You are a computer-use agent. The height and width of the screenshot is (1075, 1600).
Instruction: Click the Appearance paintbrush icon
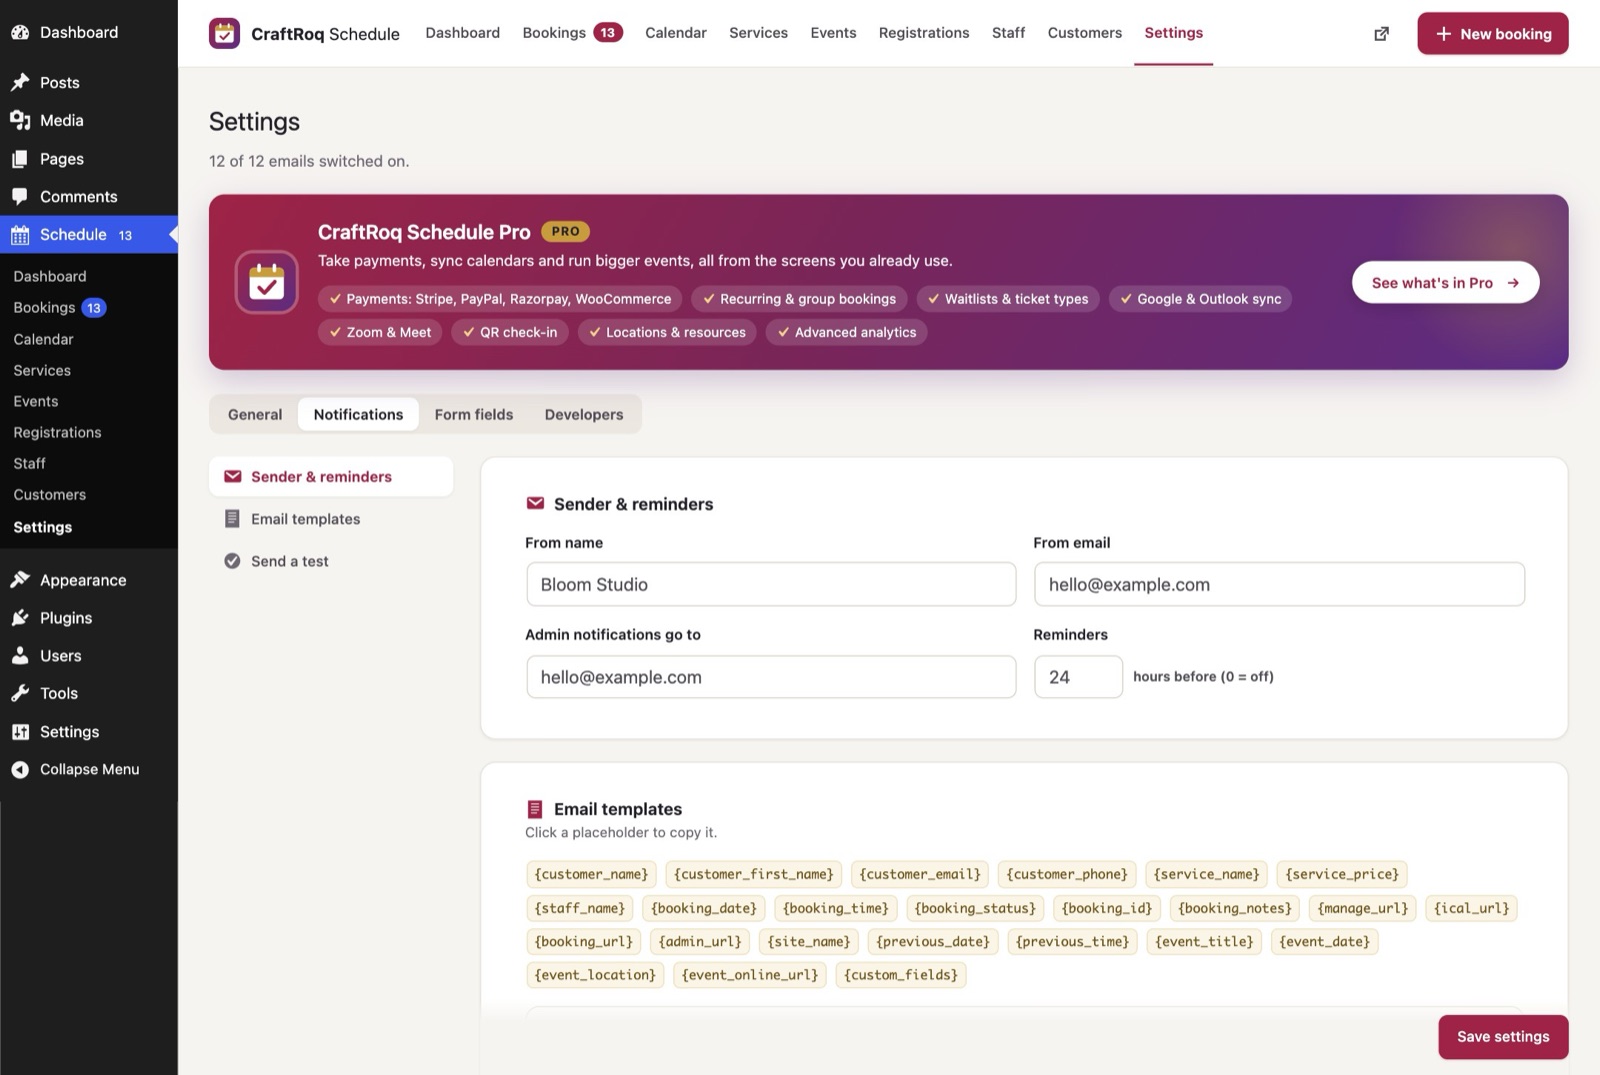tap(20, 580)
